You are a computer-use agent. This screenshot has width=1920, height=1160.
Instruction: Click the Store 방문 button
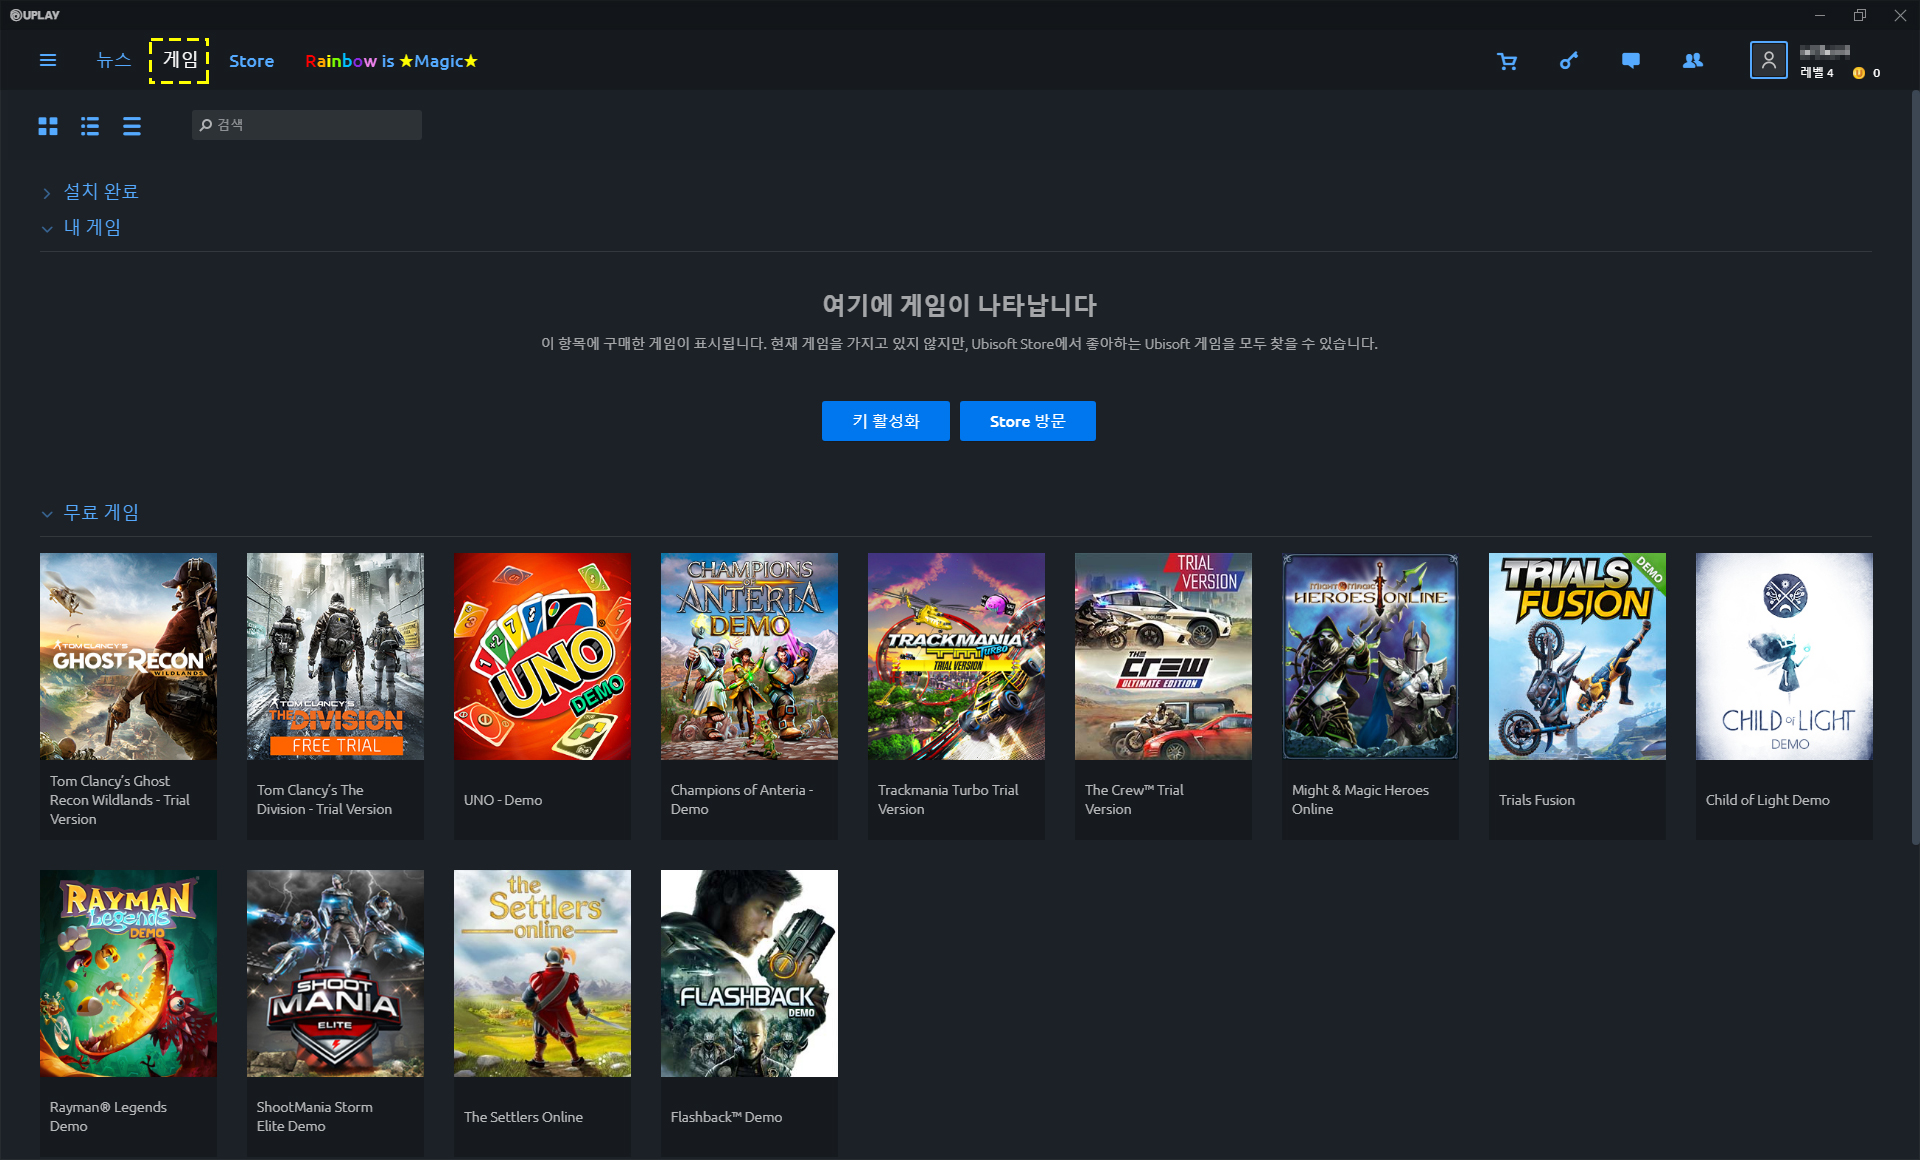point(1027,421)
